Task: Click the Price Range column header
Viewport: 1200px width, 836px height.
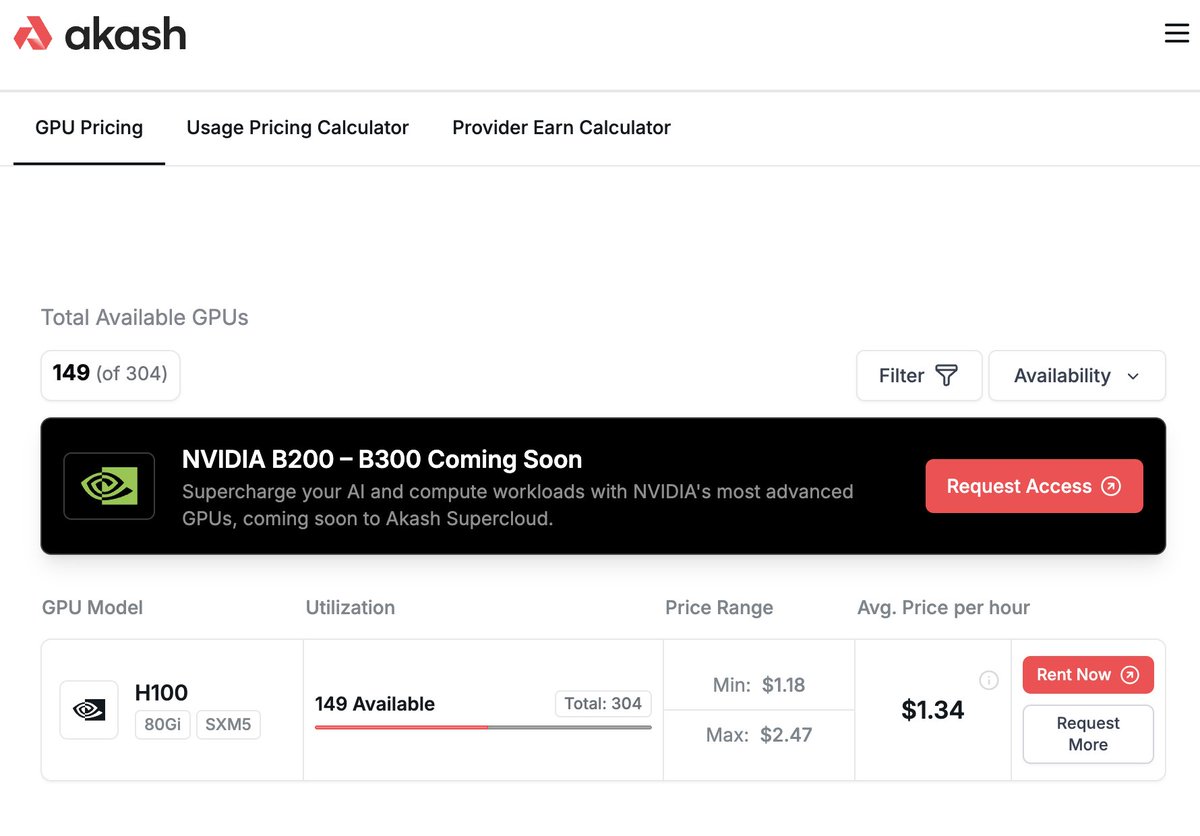Action: point(719,608)
